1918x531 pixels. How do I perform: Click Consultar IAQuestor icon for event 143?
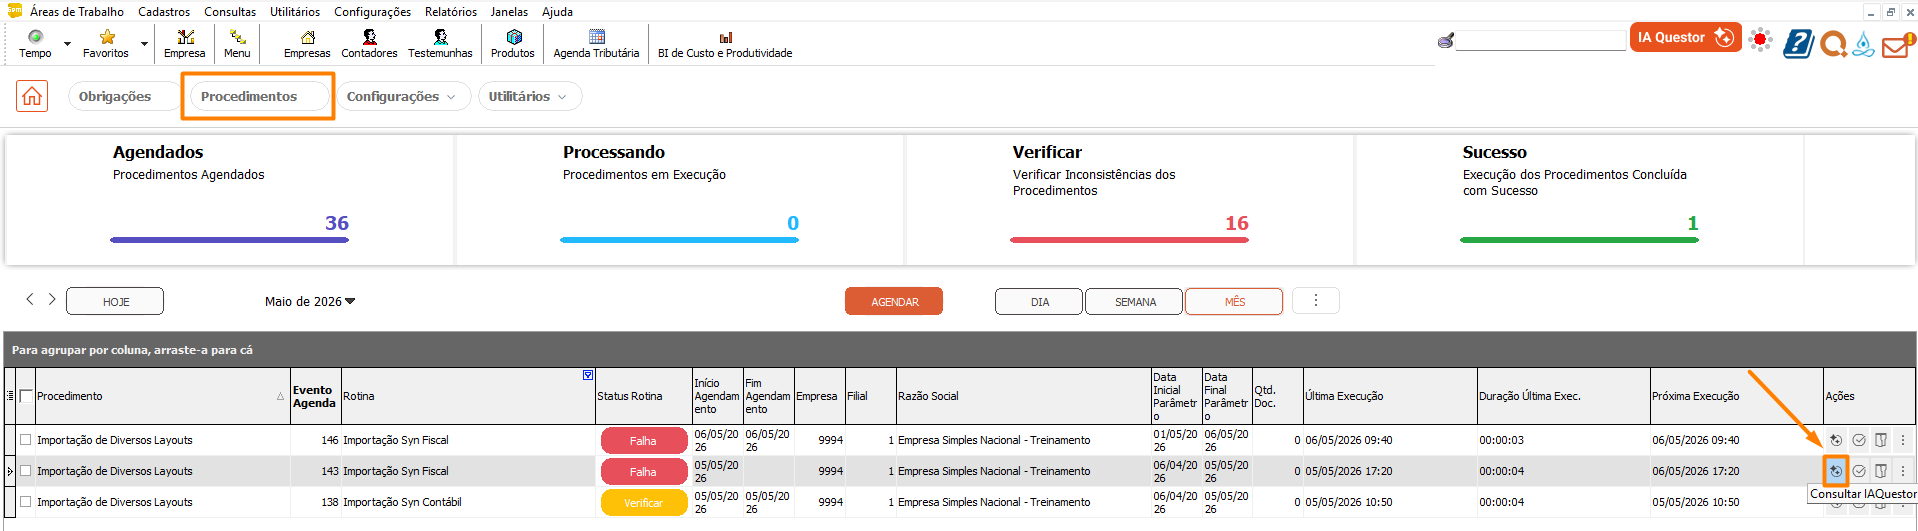pyautogui.click(x=1835, y=471)
